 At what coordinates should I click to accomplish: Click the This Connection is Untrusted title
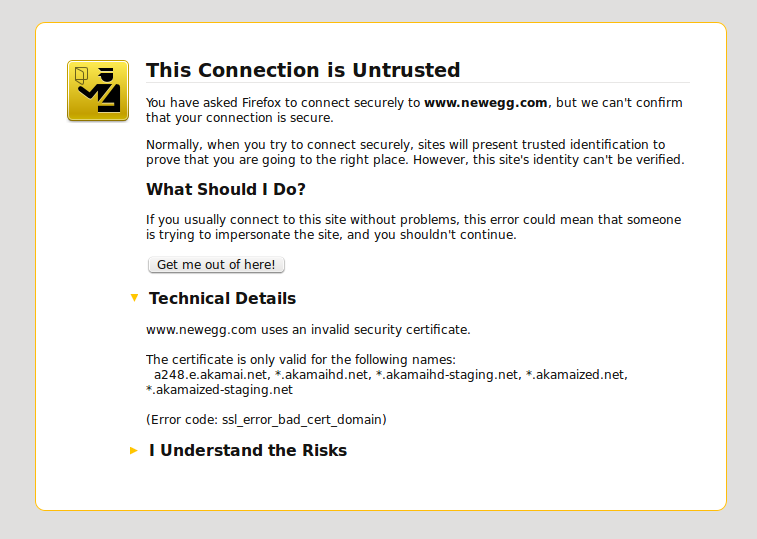pyautogui.click(x=303, y=70)
